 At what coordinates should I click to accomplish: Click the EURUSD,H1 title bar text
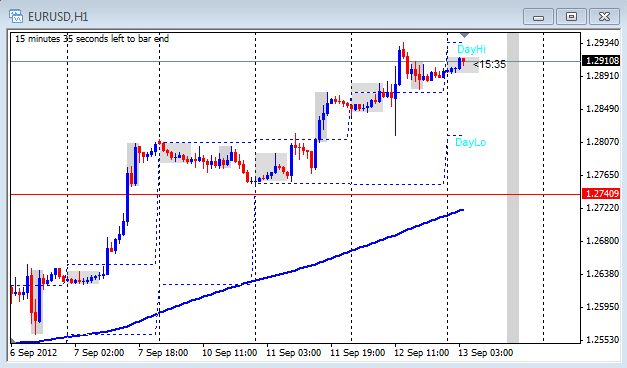pyautogui.click(x=58, y=17)
